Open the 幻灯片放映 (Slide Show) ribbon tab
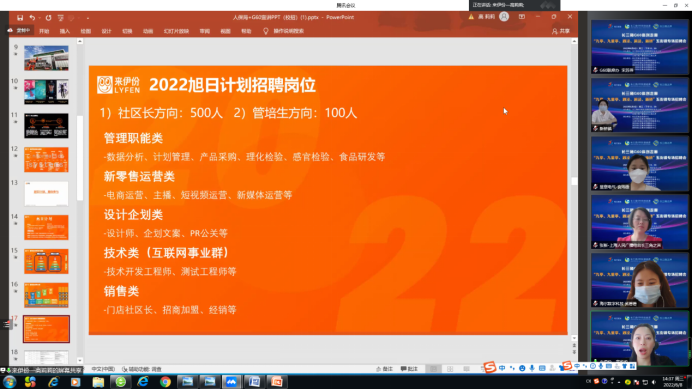 [176, 31]
